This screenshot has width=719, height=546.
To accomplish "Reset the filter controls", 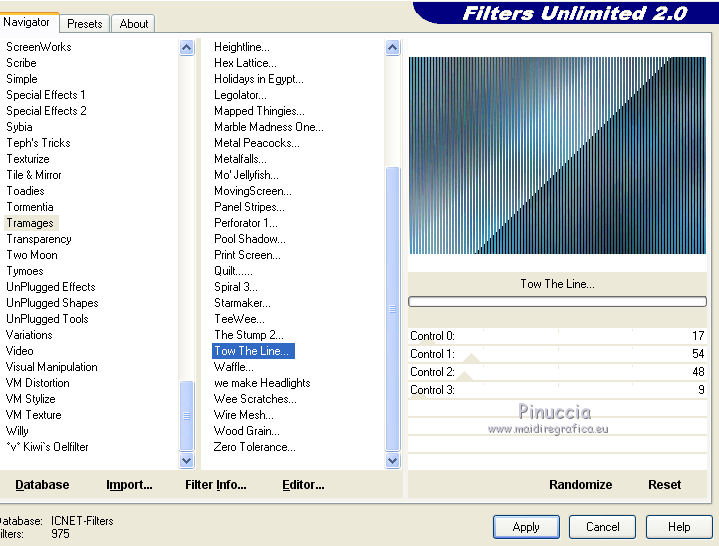I will (664, 485).
